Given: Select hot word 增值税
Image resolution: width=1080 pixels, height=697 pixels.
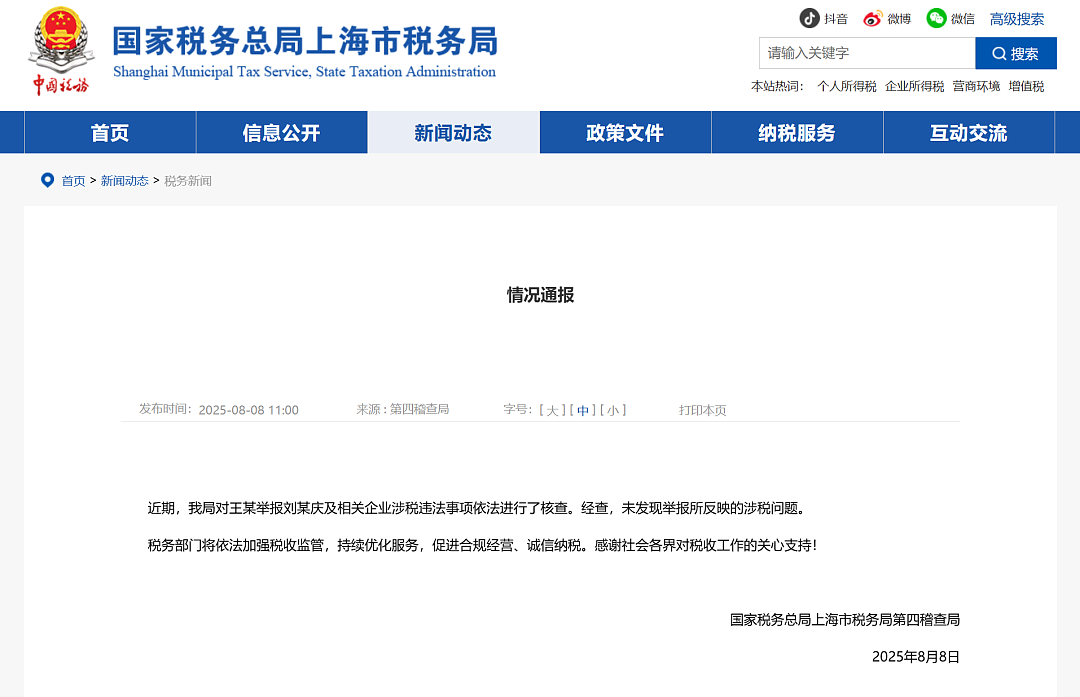Looking at the screenshot, I should coord(1026,86).
